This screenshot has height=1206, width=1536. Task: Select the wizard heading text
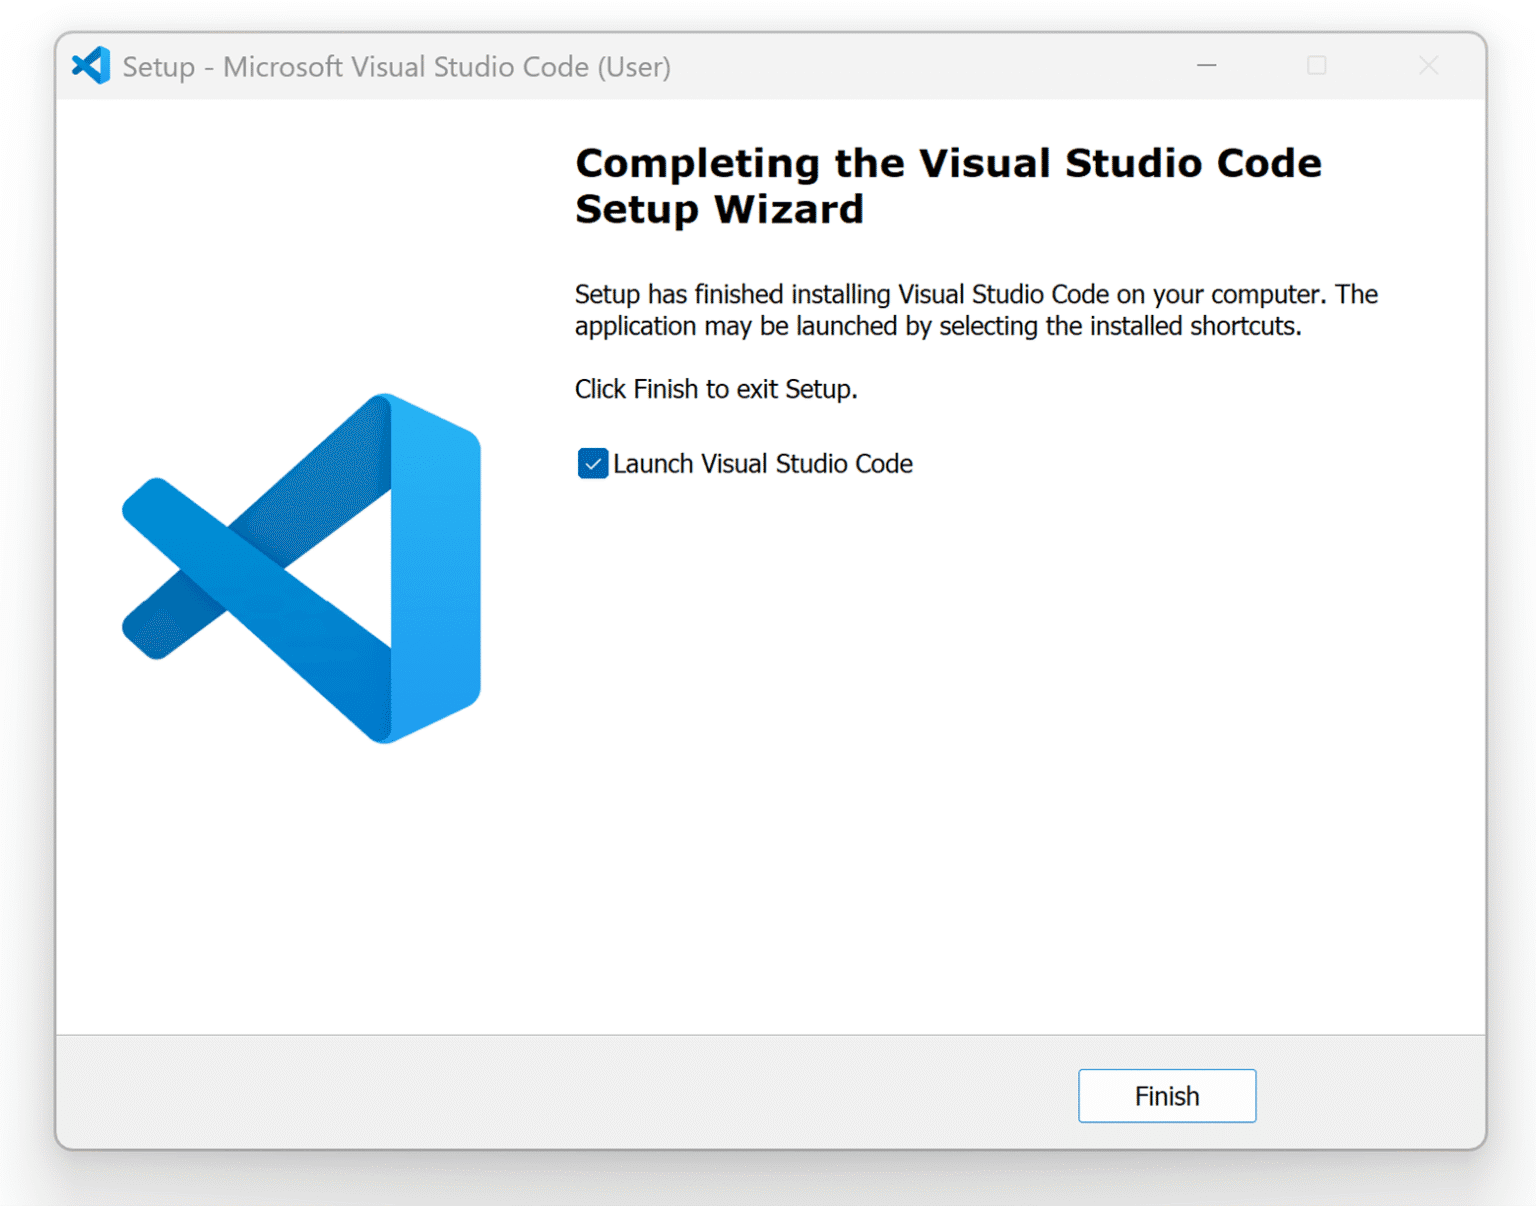(948, 185)
